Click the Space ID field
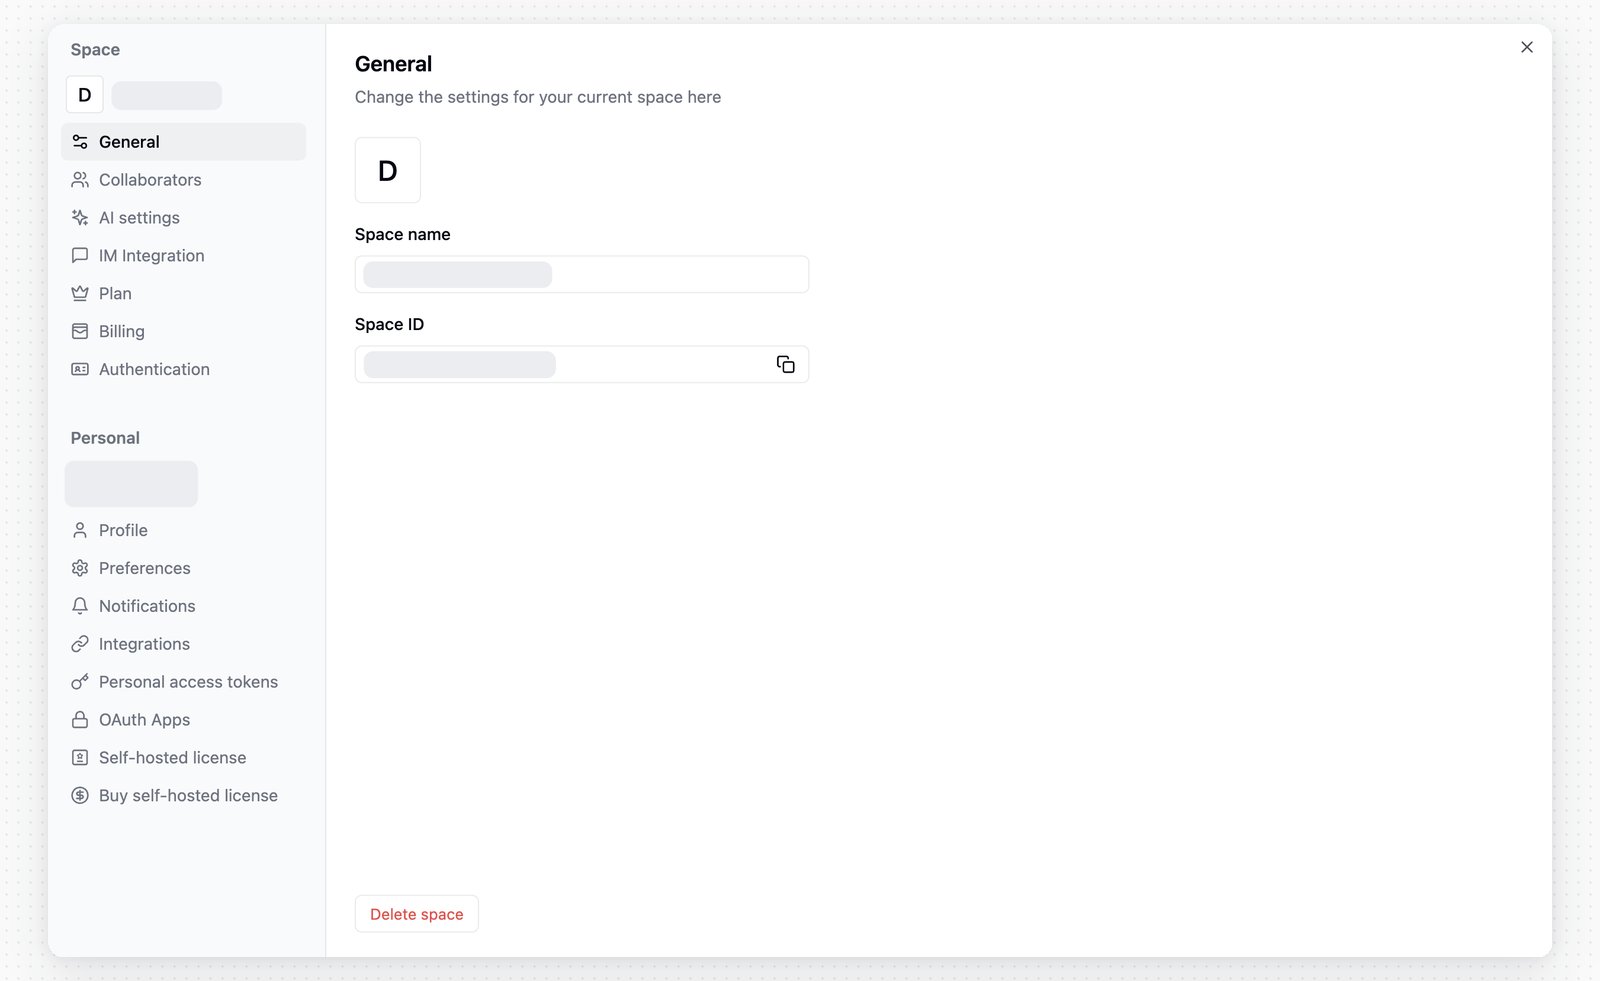Image resolution: width=1600 pixels, height=981 pixels. point(582,364)
